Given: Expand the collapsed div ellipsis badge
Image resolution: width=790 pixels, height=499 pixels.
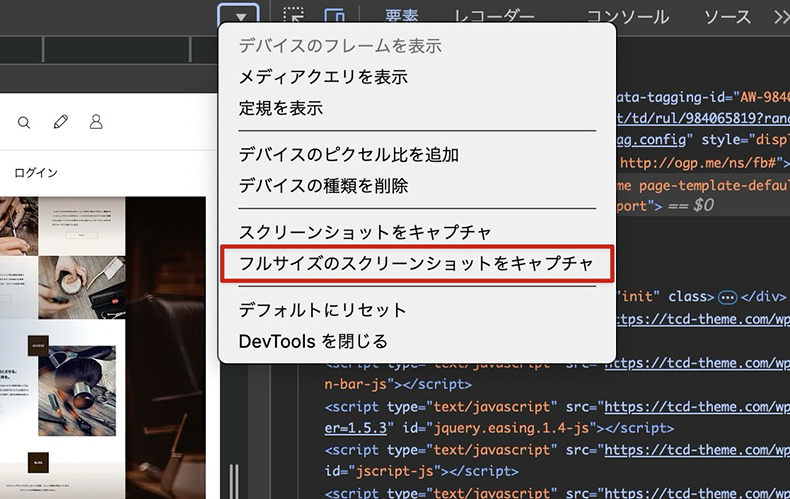Looking at the screenshot, I should pos(727,297).
